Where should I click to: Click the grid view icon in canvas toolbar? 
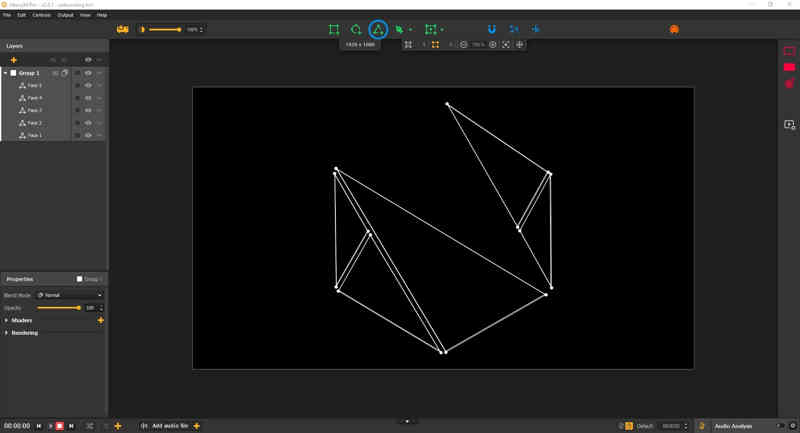(408, 45)
